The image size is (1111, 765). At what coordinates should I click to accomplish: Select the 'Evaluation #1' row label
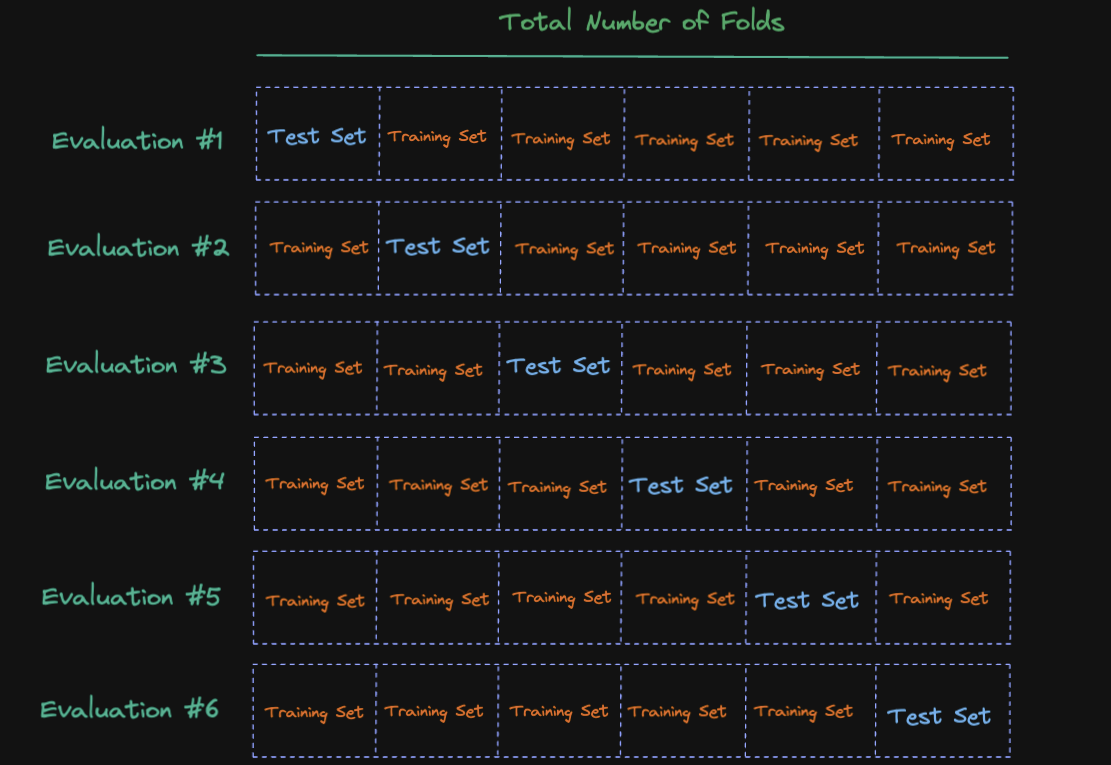(137, 140)
